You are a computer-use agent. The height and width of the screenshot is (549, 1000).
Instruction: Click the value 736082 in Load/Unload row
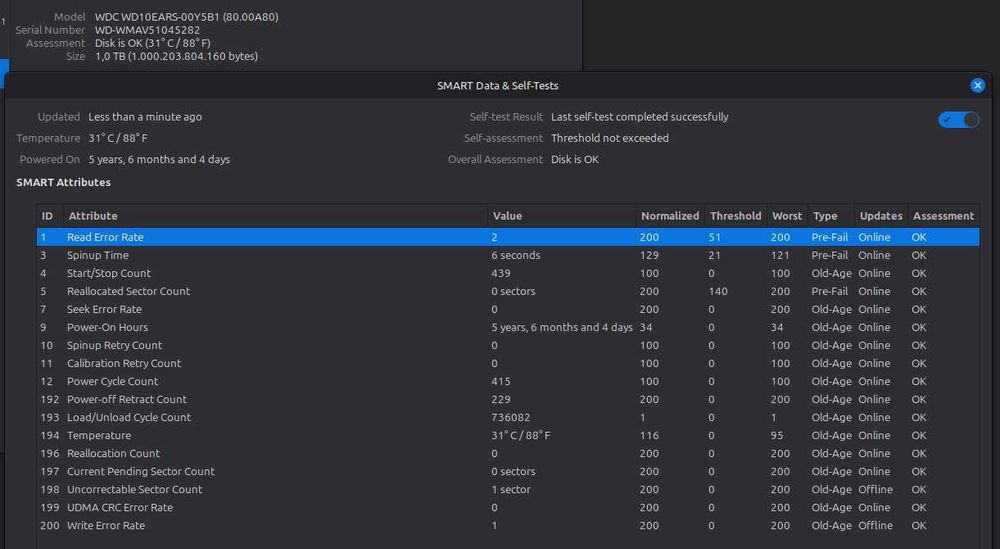coord(510,417)
